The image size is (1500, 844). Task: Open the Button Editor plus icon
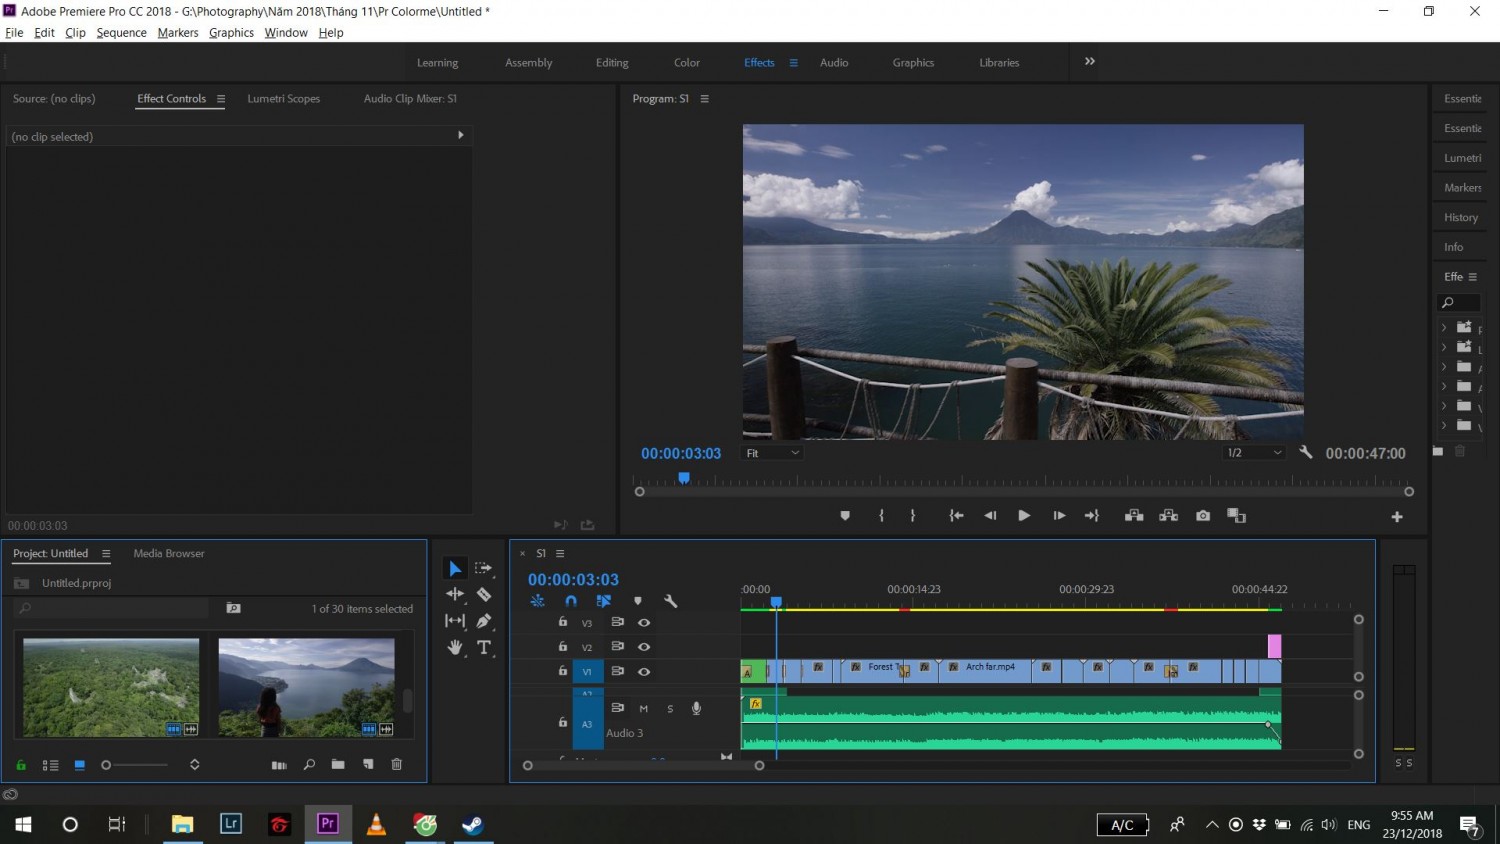1397,517
